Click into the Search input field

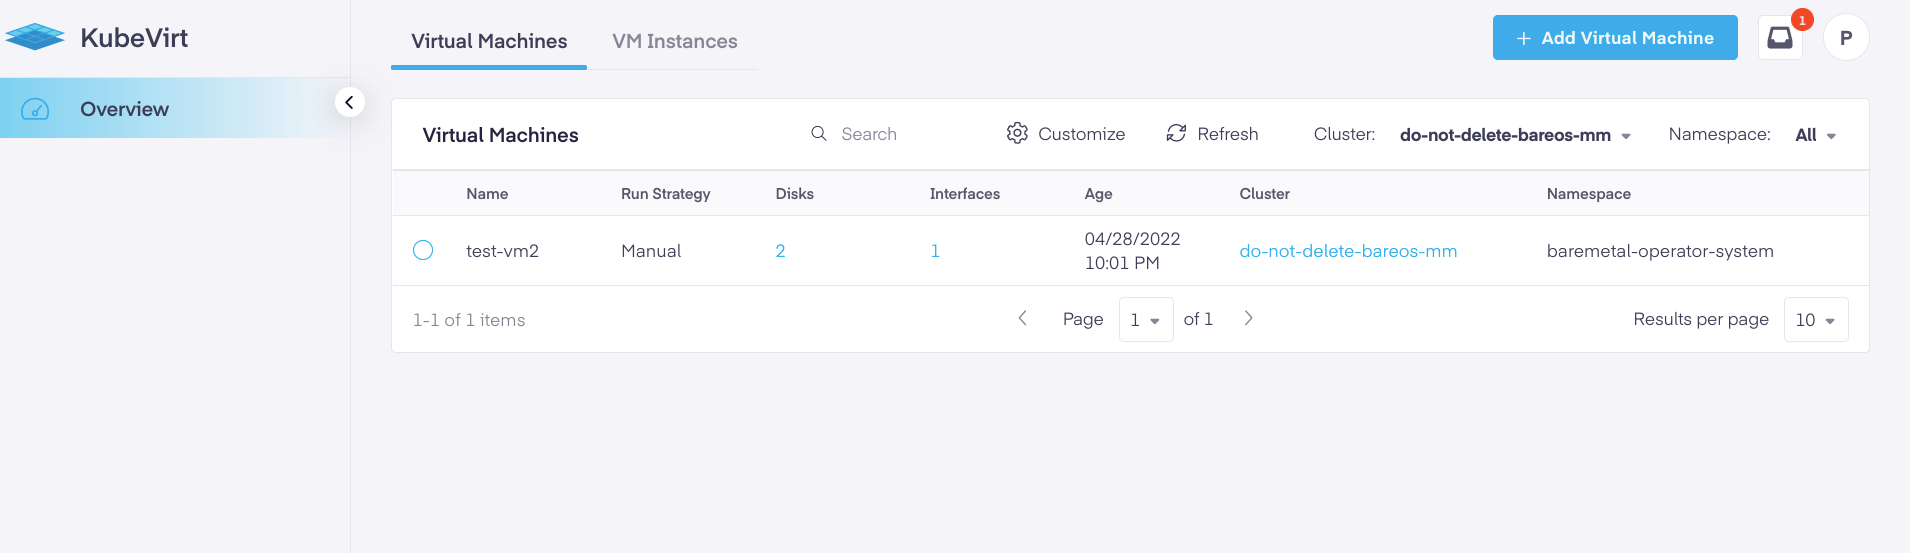click(905, 134)
